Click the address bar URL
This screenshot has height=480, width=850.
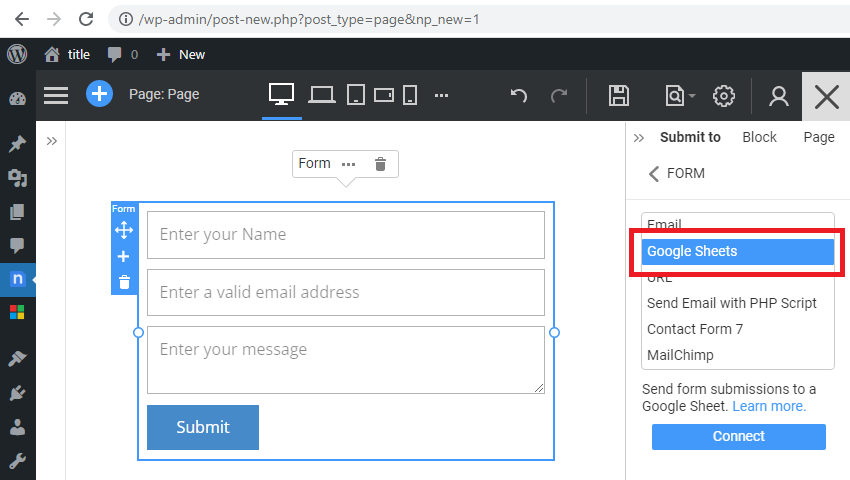click(309, 20)
